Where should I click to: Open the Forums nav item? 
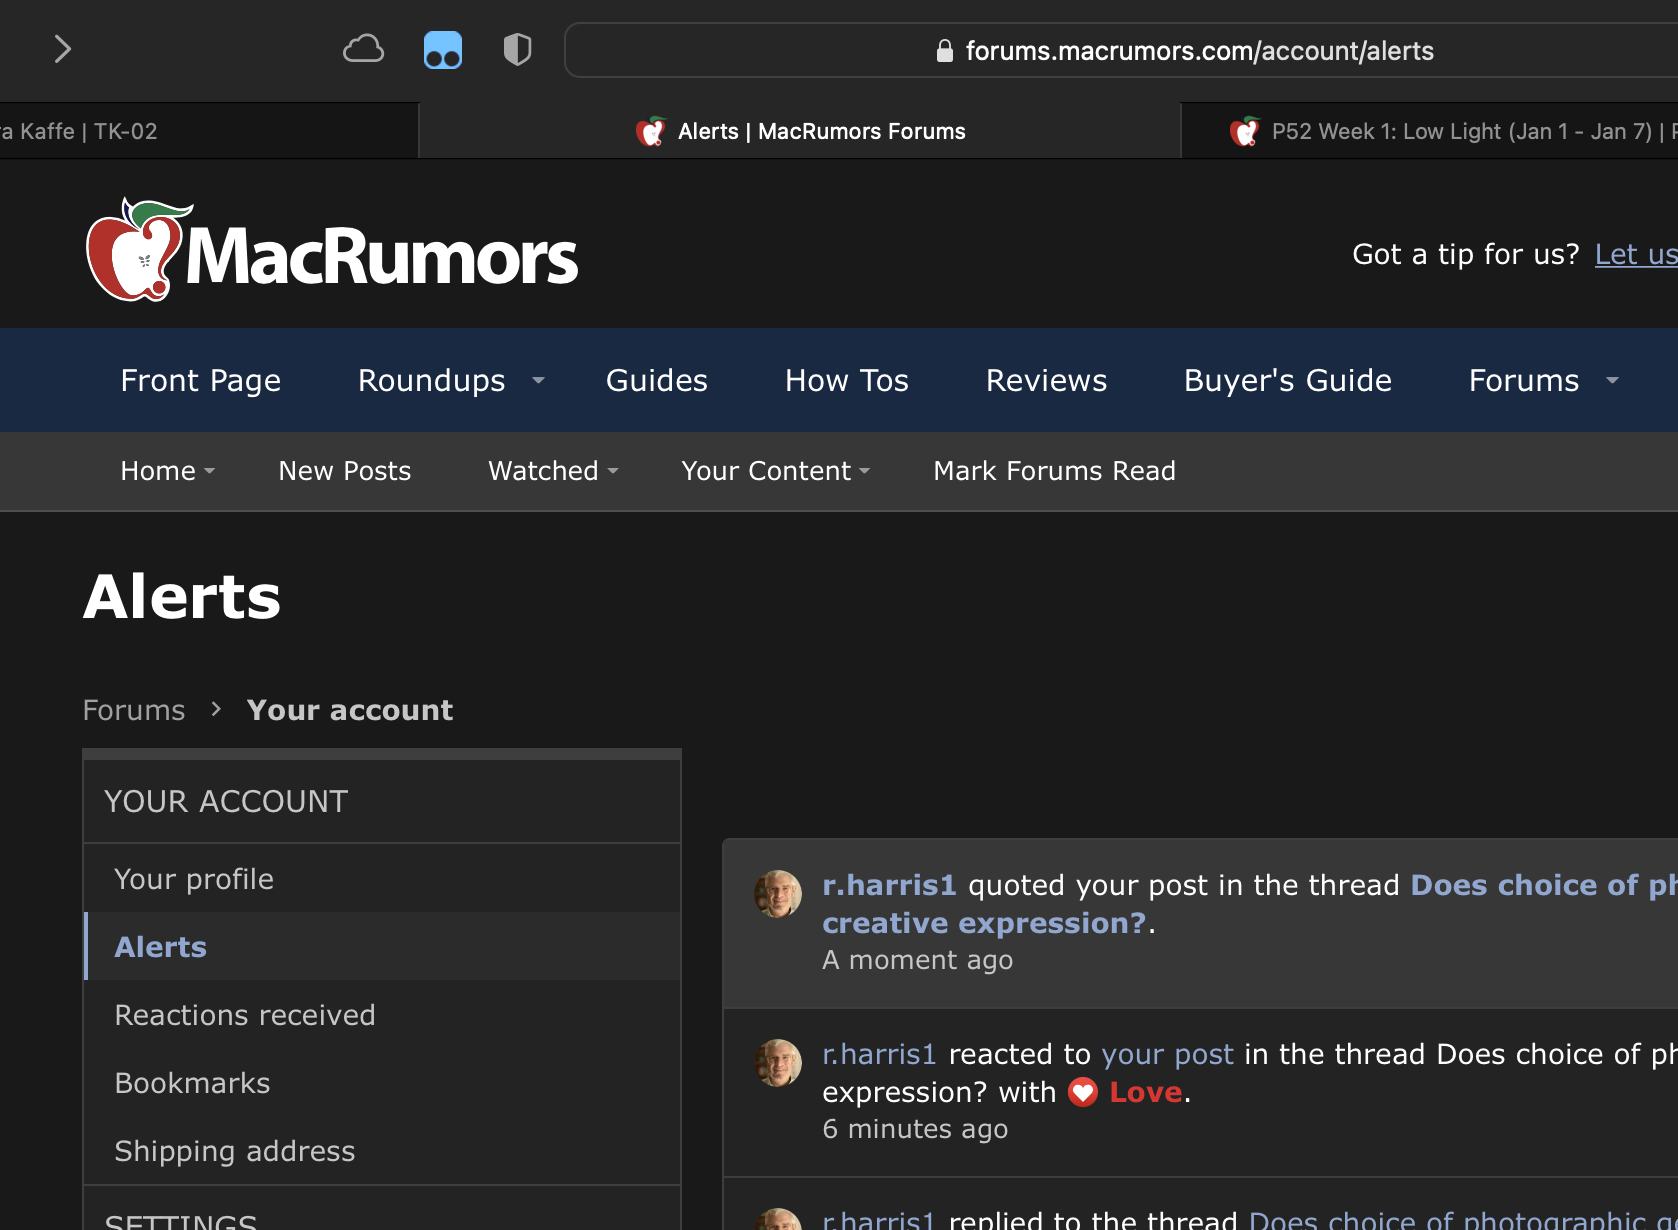tap(1523, 380)
